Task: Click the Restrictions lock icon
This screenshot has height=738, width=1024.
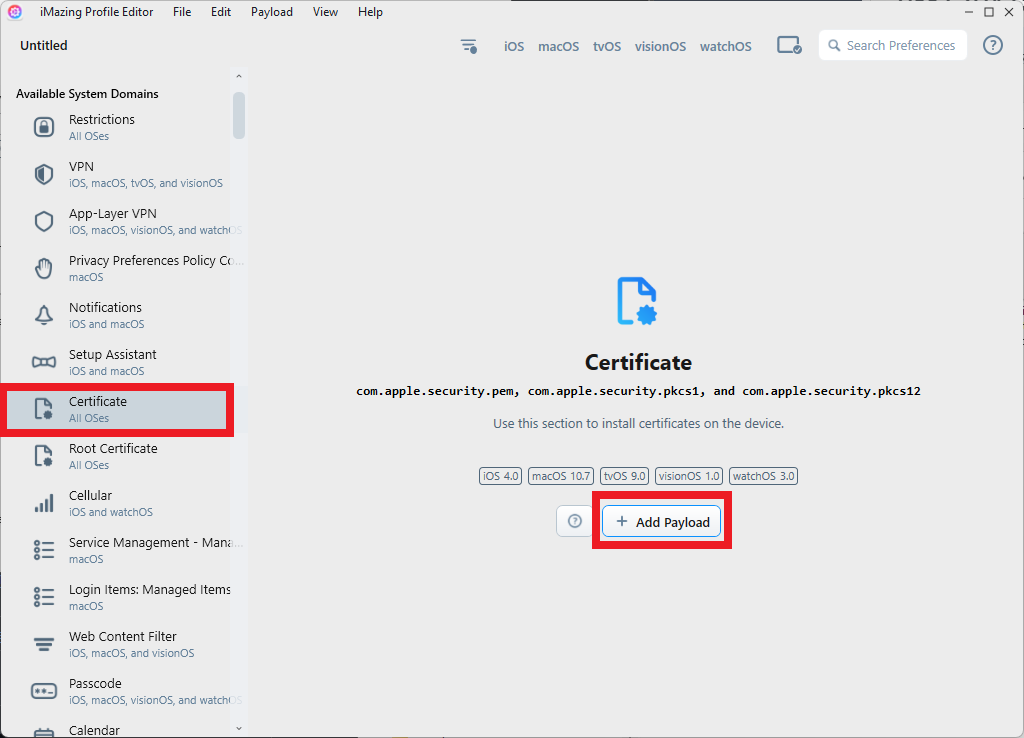Action: click(x=44, y=127)
